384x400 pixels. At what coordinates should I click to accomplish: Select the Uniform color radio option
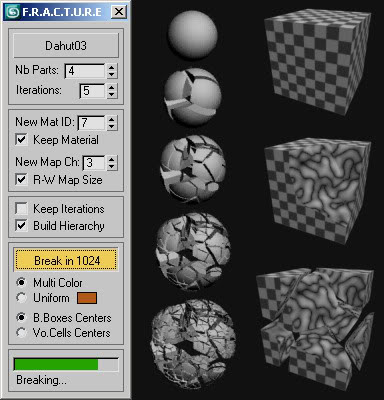pos(22,298)
